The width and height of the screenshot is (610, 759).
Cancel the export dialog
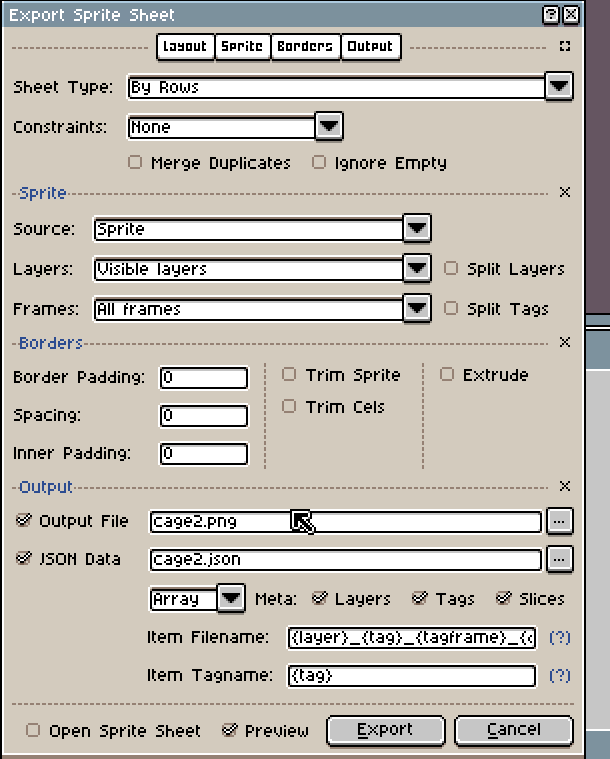pos(514,730)
